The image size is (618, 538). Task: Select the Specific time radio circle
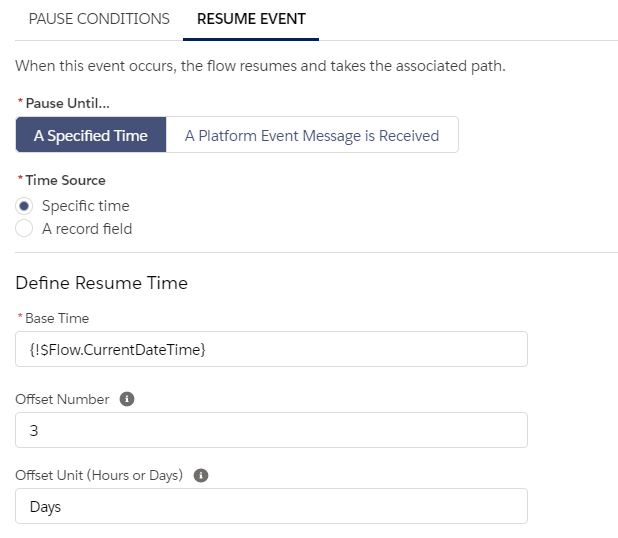click(25, 206)
